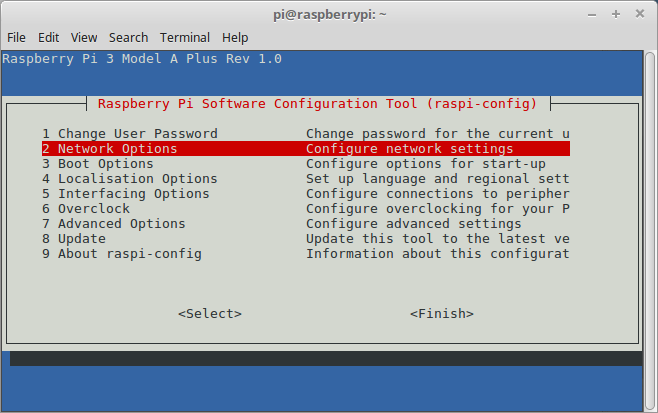
Task: Open the View menu
Action: pos(84,37)
